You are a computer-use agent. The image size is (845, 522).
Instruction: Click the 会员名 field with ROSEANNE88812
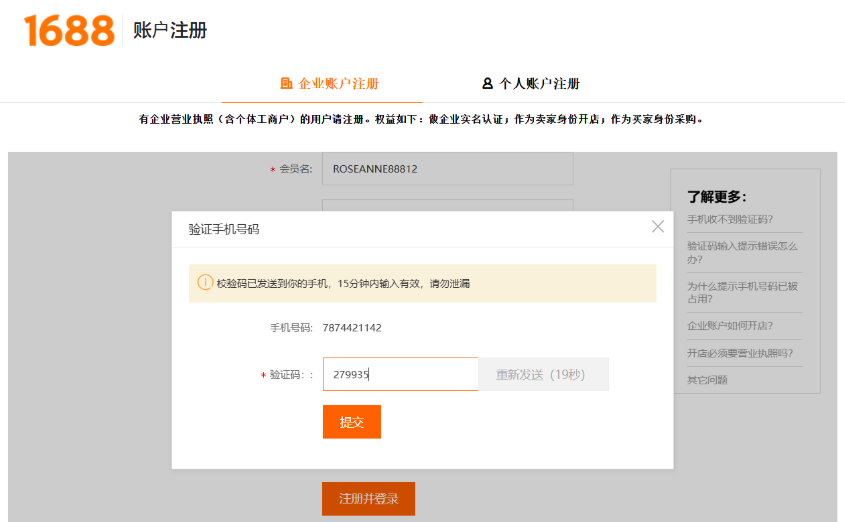coord(448,169)
